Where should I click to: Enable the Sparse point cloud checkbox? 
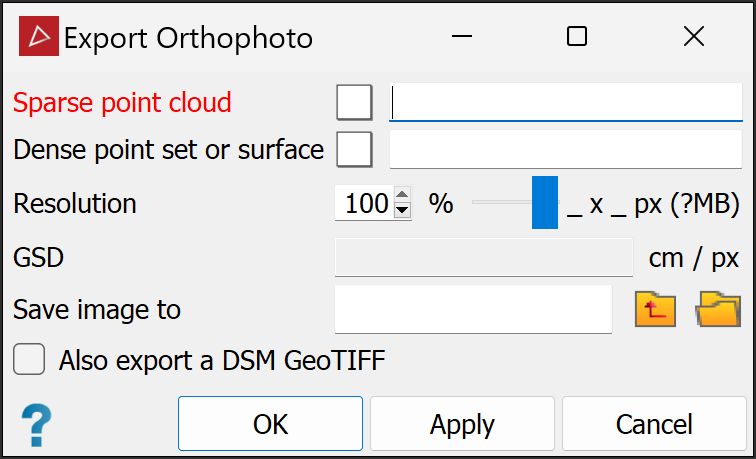354,102
